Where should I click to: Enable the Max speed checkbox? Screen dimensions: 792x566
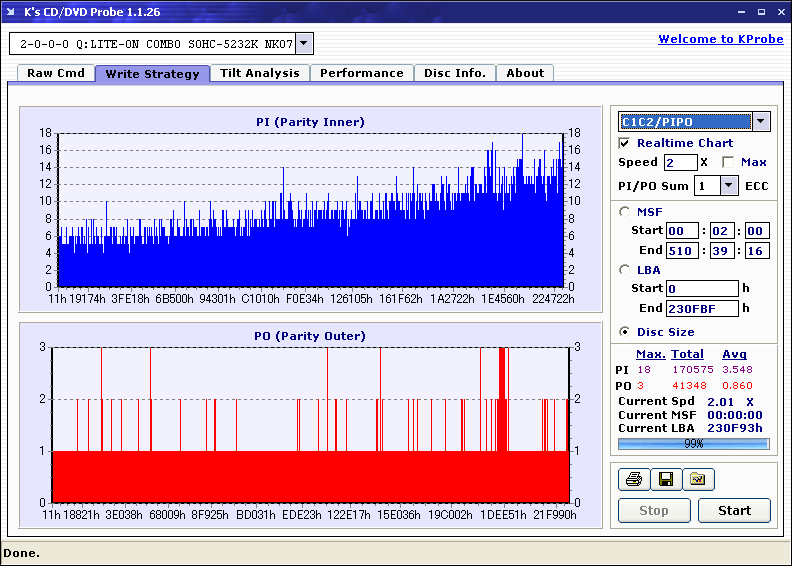(728, 162)
